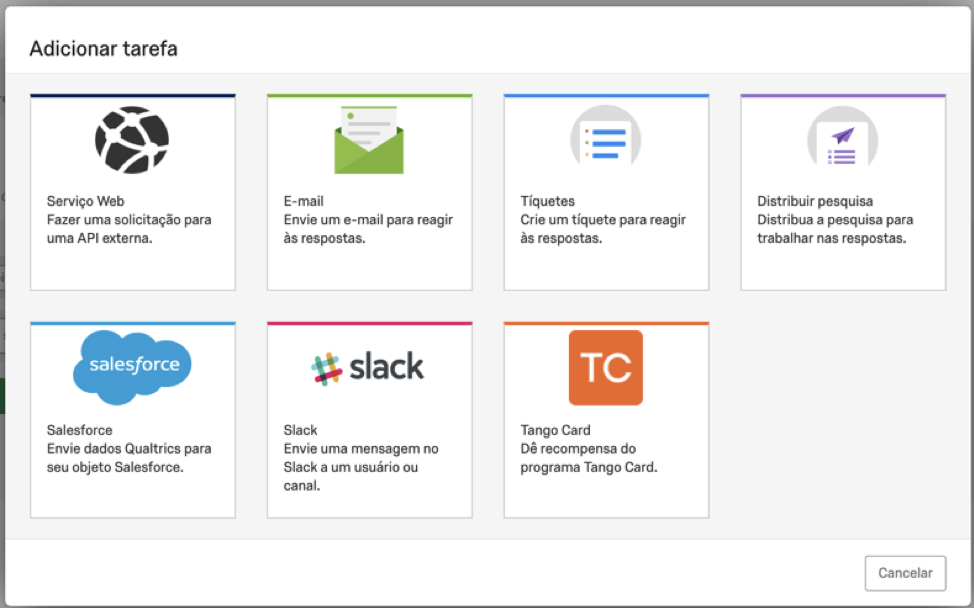Click the "Adicionar tarefa" dialog heading
The height and width of the screenshot is (608, 974).
104,48
